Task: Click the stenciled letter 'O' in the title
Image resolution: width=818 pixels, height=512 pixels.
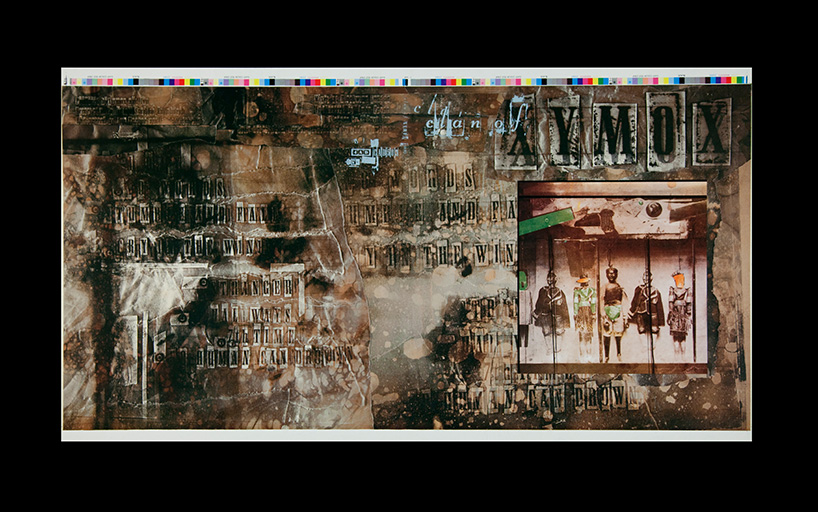Action: tap(664, 130)
